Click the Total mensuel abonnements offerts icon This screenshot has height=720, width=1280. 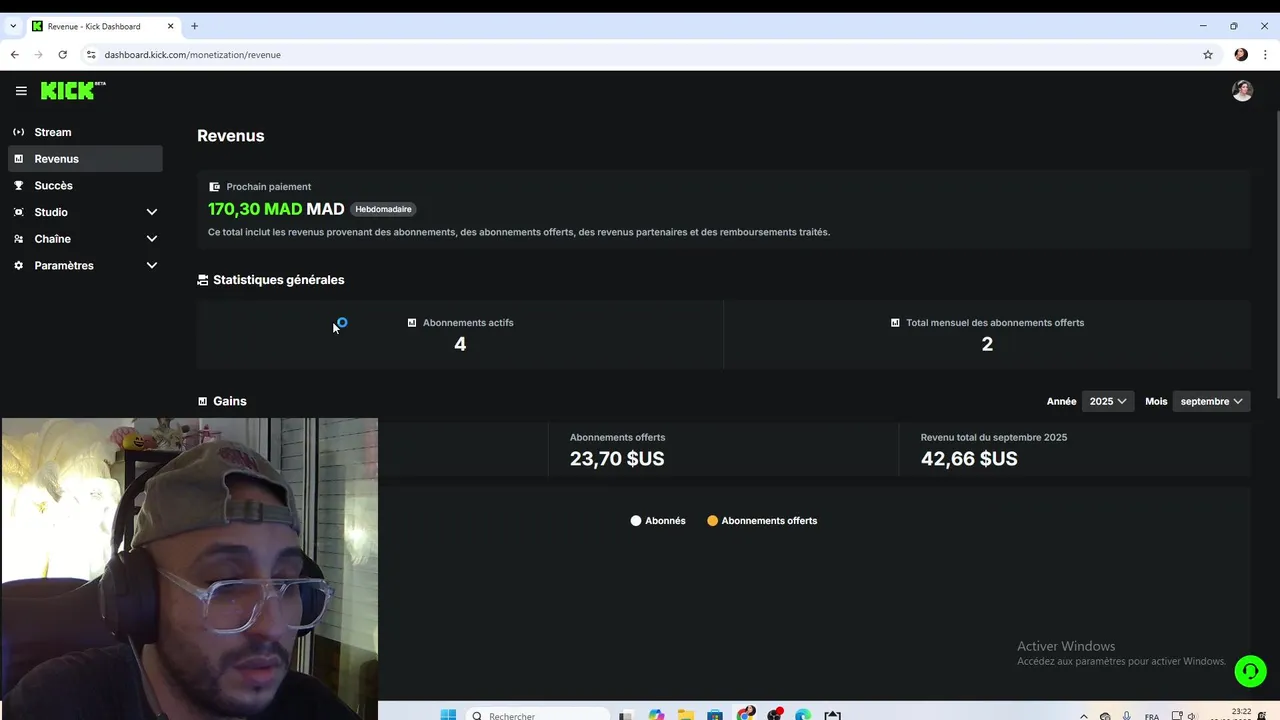[895, 323]
